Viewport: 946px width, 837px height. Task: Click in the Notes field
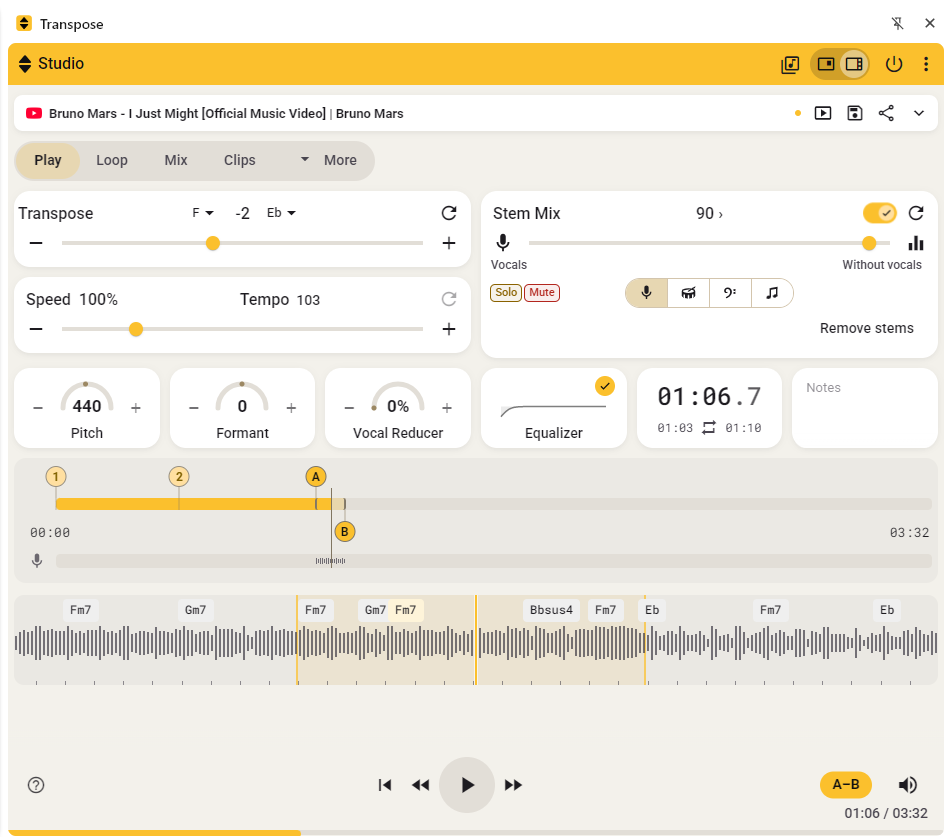pyautogui.click(x=865, y=409)
